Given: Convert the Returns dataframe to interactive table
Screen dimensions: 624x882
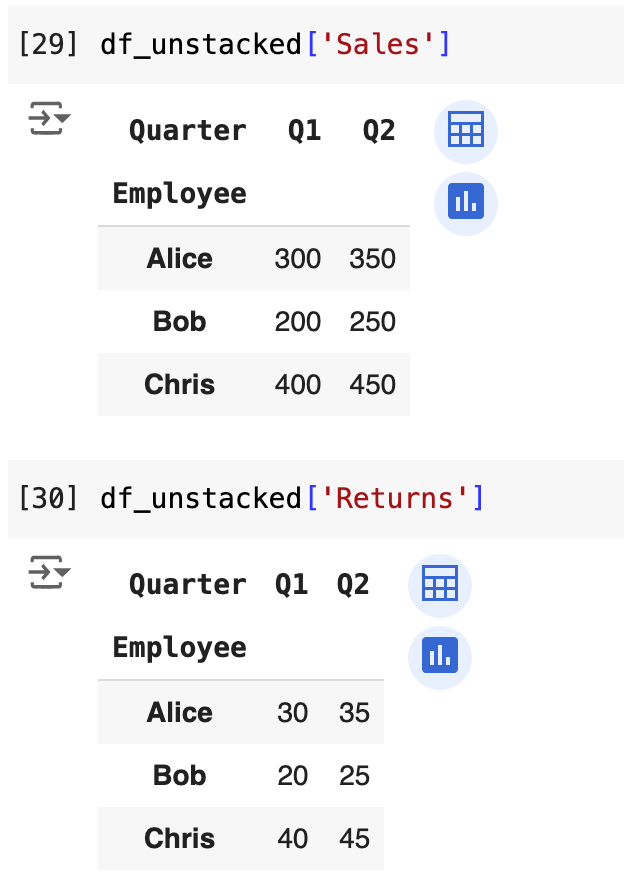Looking at the screenshot, I should point(439,585).
